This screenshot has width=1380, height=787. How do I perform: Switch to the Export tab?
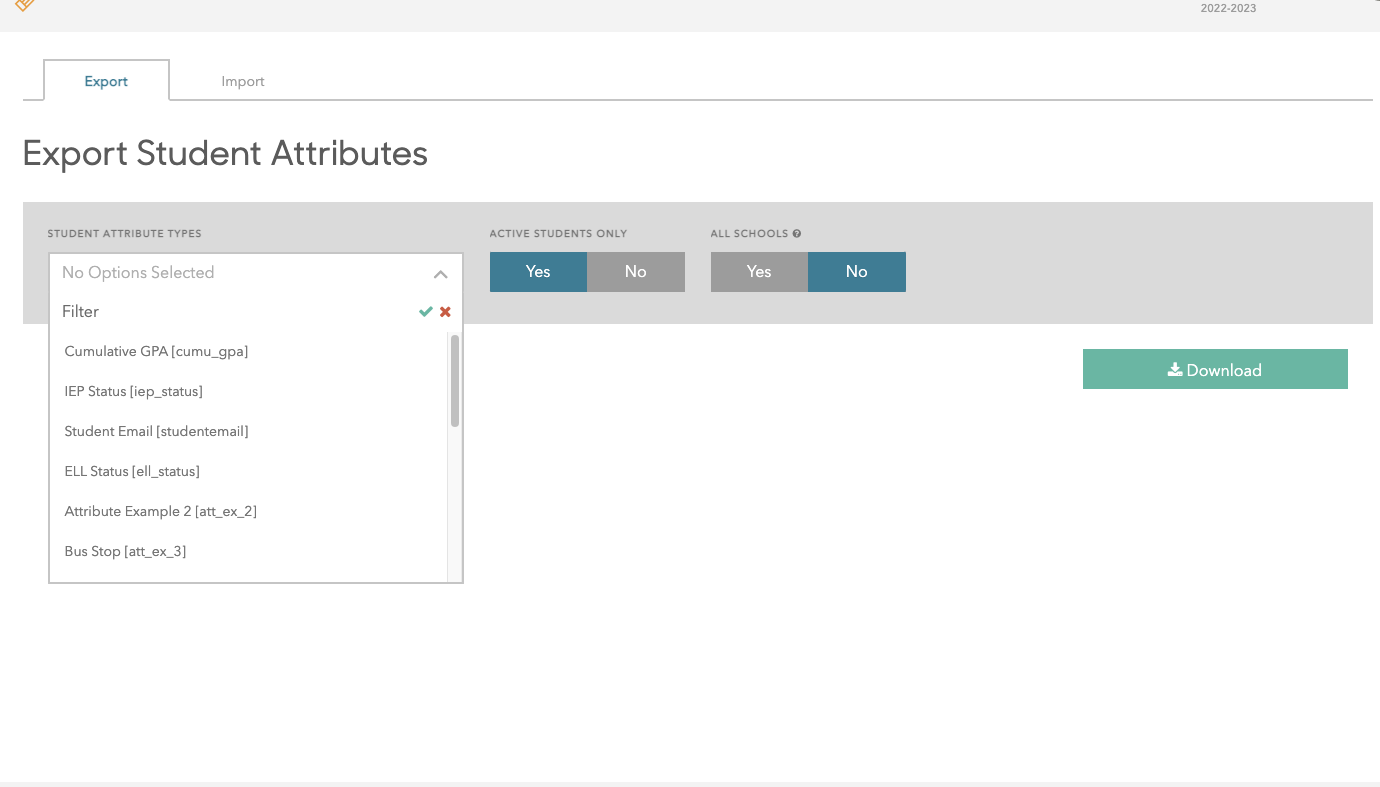(106, 81)
